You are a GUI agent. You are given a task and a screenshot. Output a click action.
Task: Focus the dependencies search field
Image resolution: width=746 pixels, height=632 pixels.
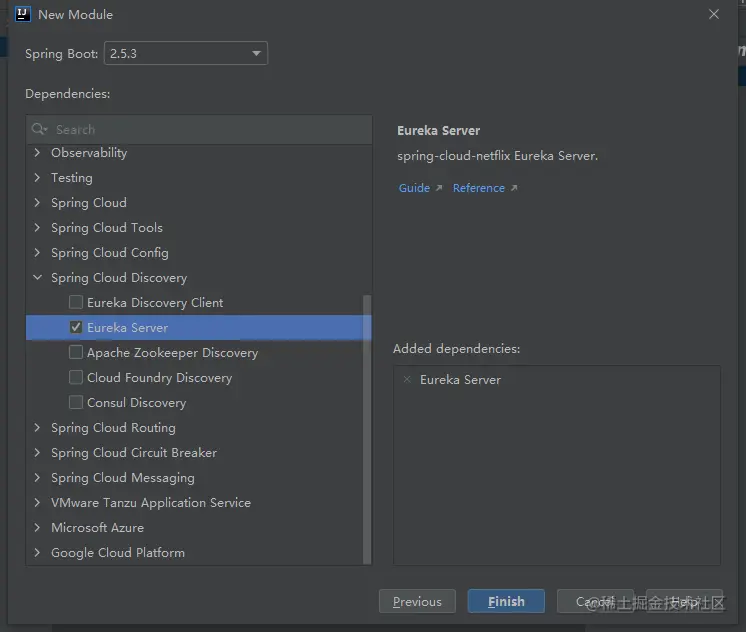(200, 129)
